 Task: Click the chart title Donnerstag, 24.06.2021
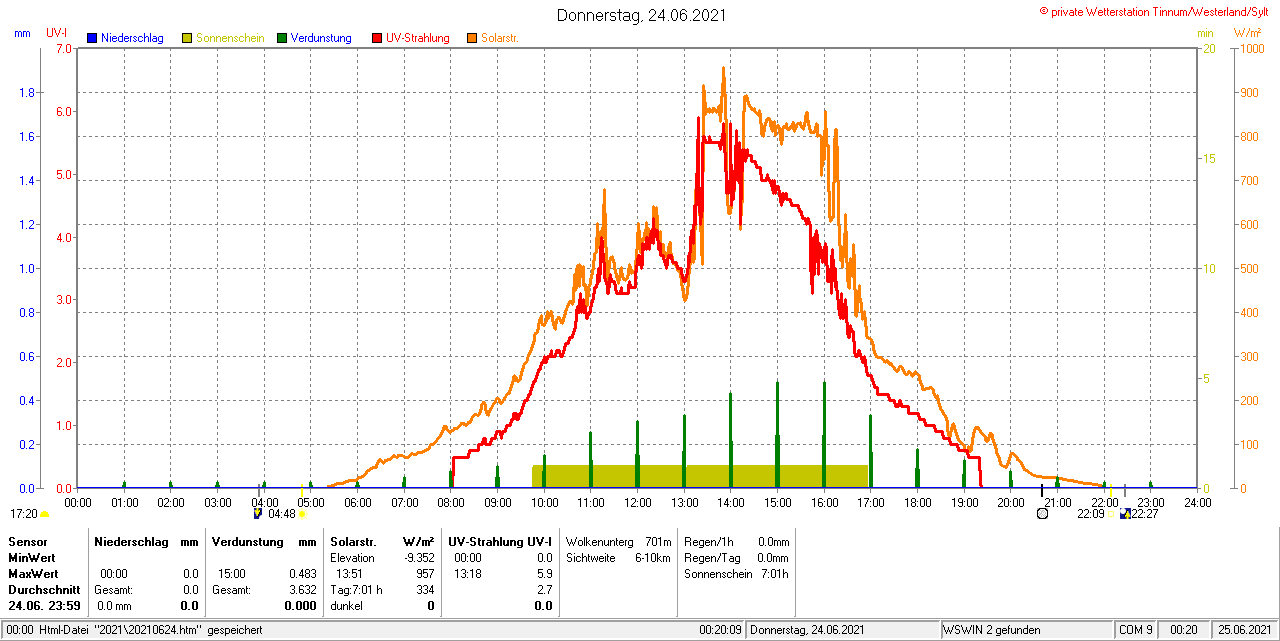click(x=642, y=15)
